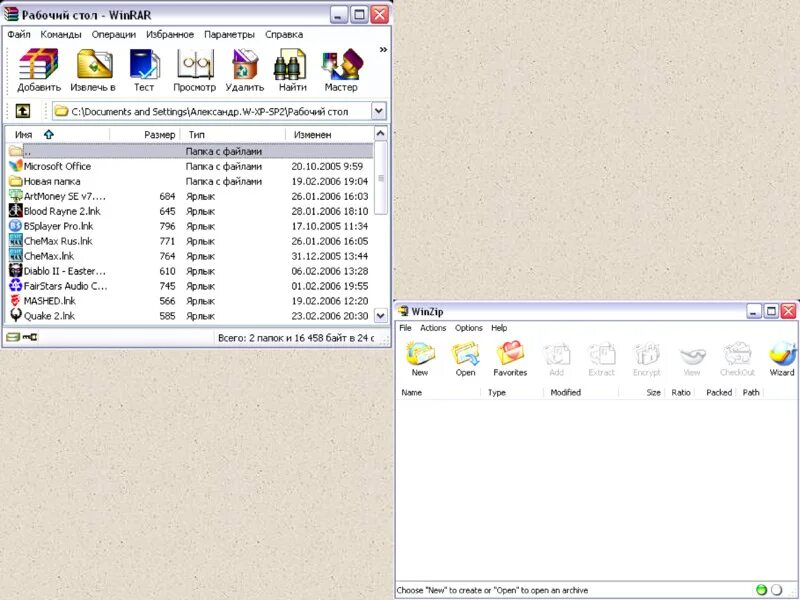Image resolution: width=800 pixels, height=600 pixels.
Task: Sort WinZip list by Packed column
Action: click(x=716, y=392)
